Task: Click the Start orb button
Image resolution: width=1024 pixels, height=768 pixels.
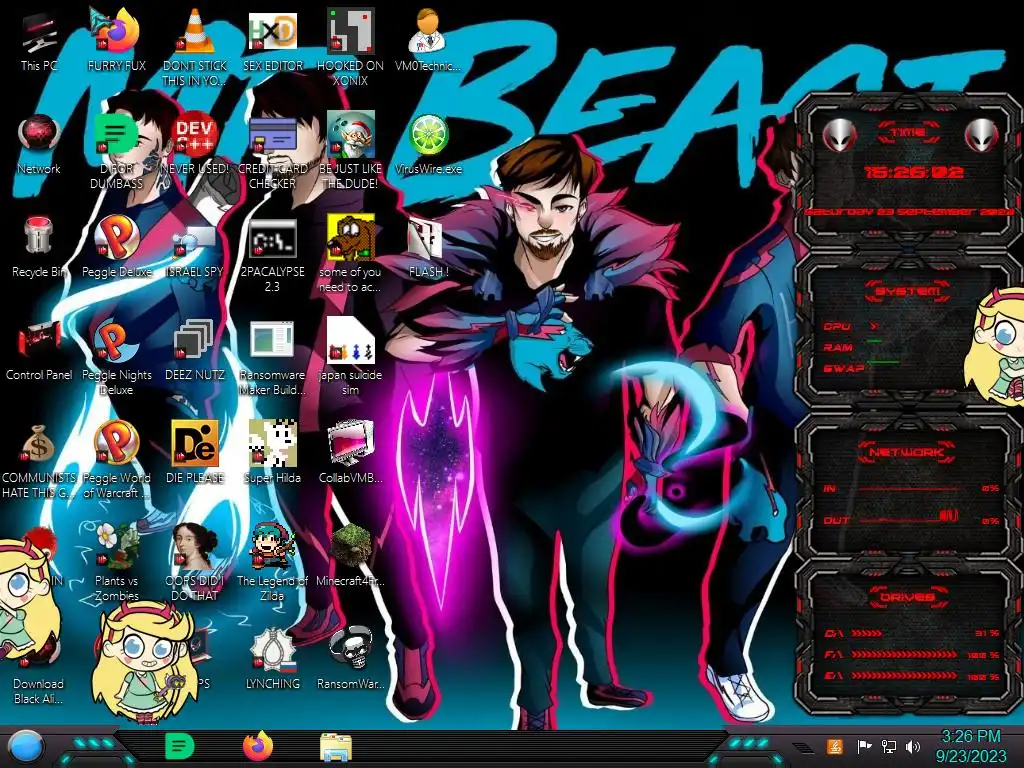Action: (25, 746)
